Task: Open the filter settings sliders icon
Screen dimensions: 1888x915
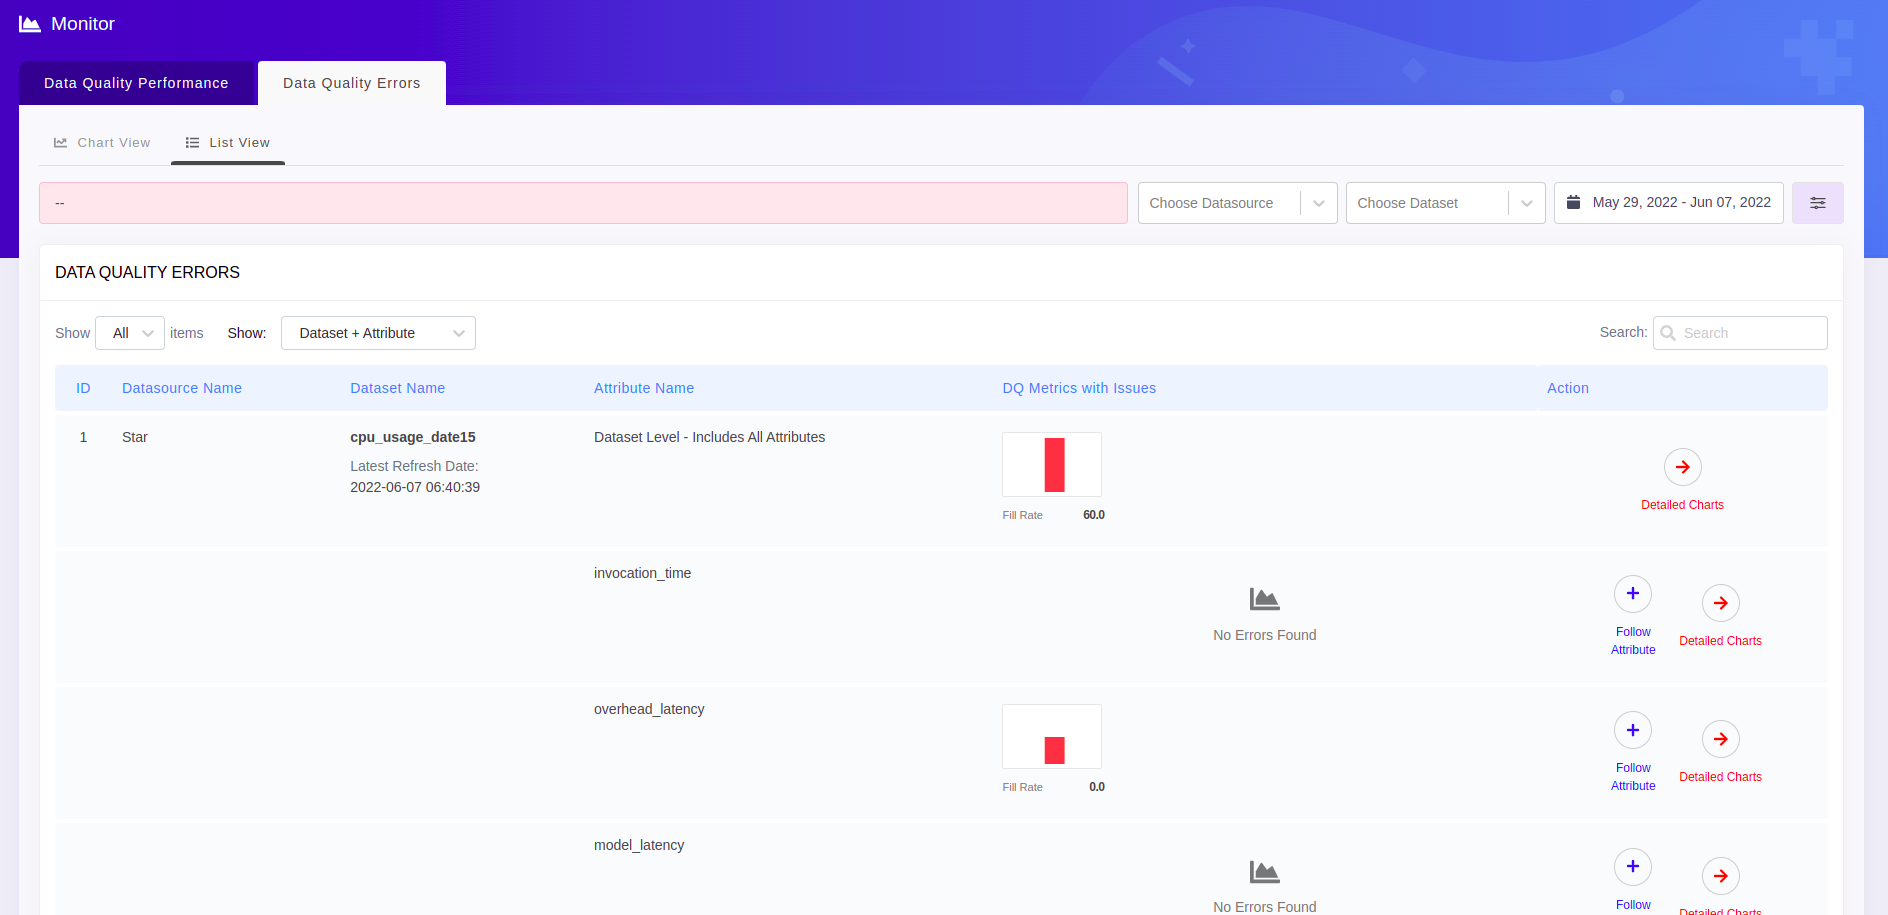Action: 1817,203
